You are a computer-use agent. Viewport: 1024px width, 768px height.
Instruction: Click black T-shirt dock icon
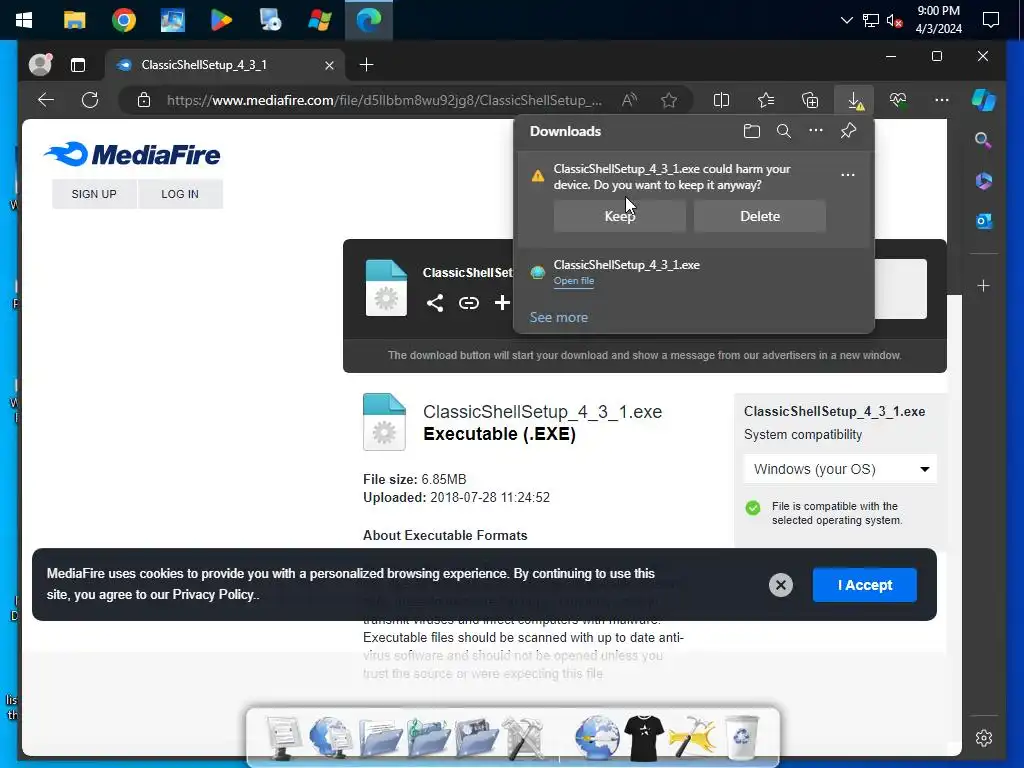pyautogui.click(x=644, y=737)
